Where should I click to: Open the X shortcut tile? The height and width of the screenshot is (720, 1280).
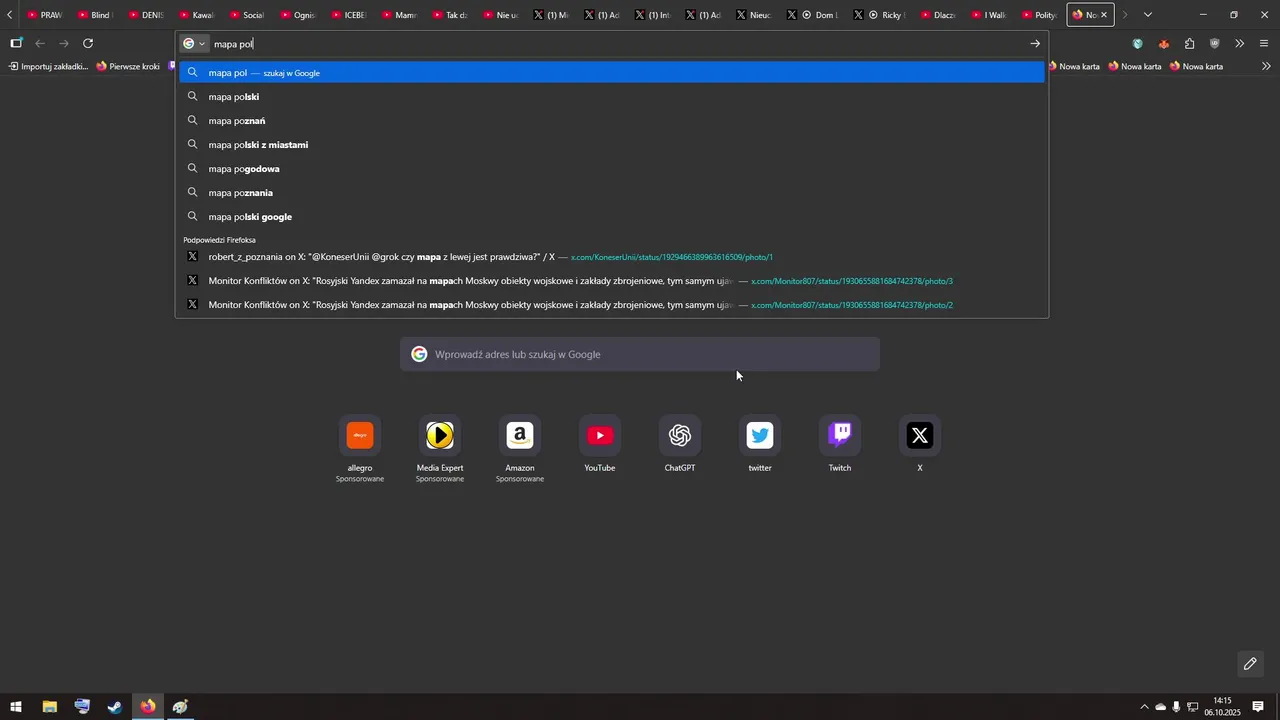[920, 436]
